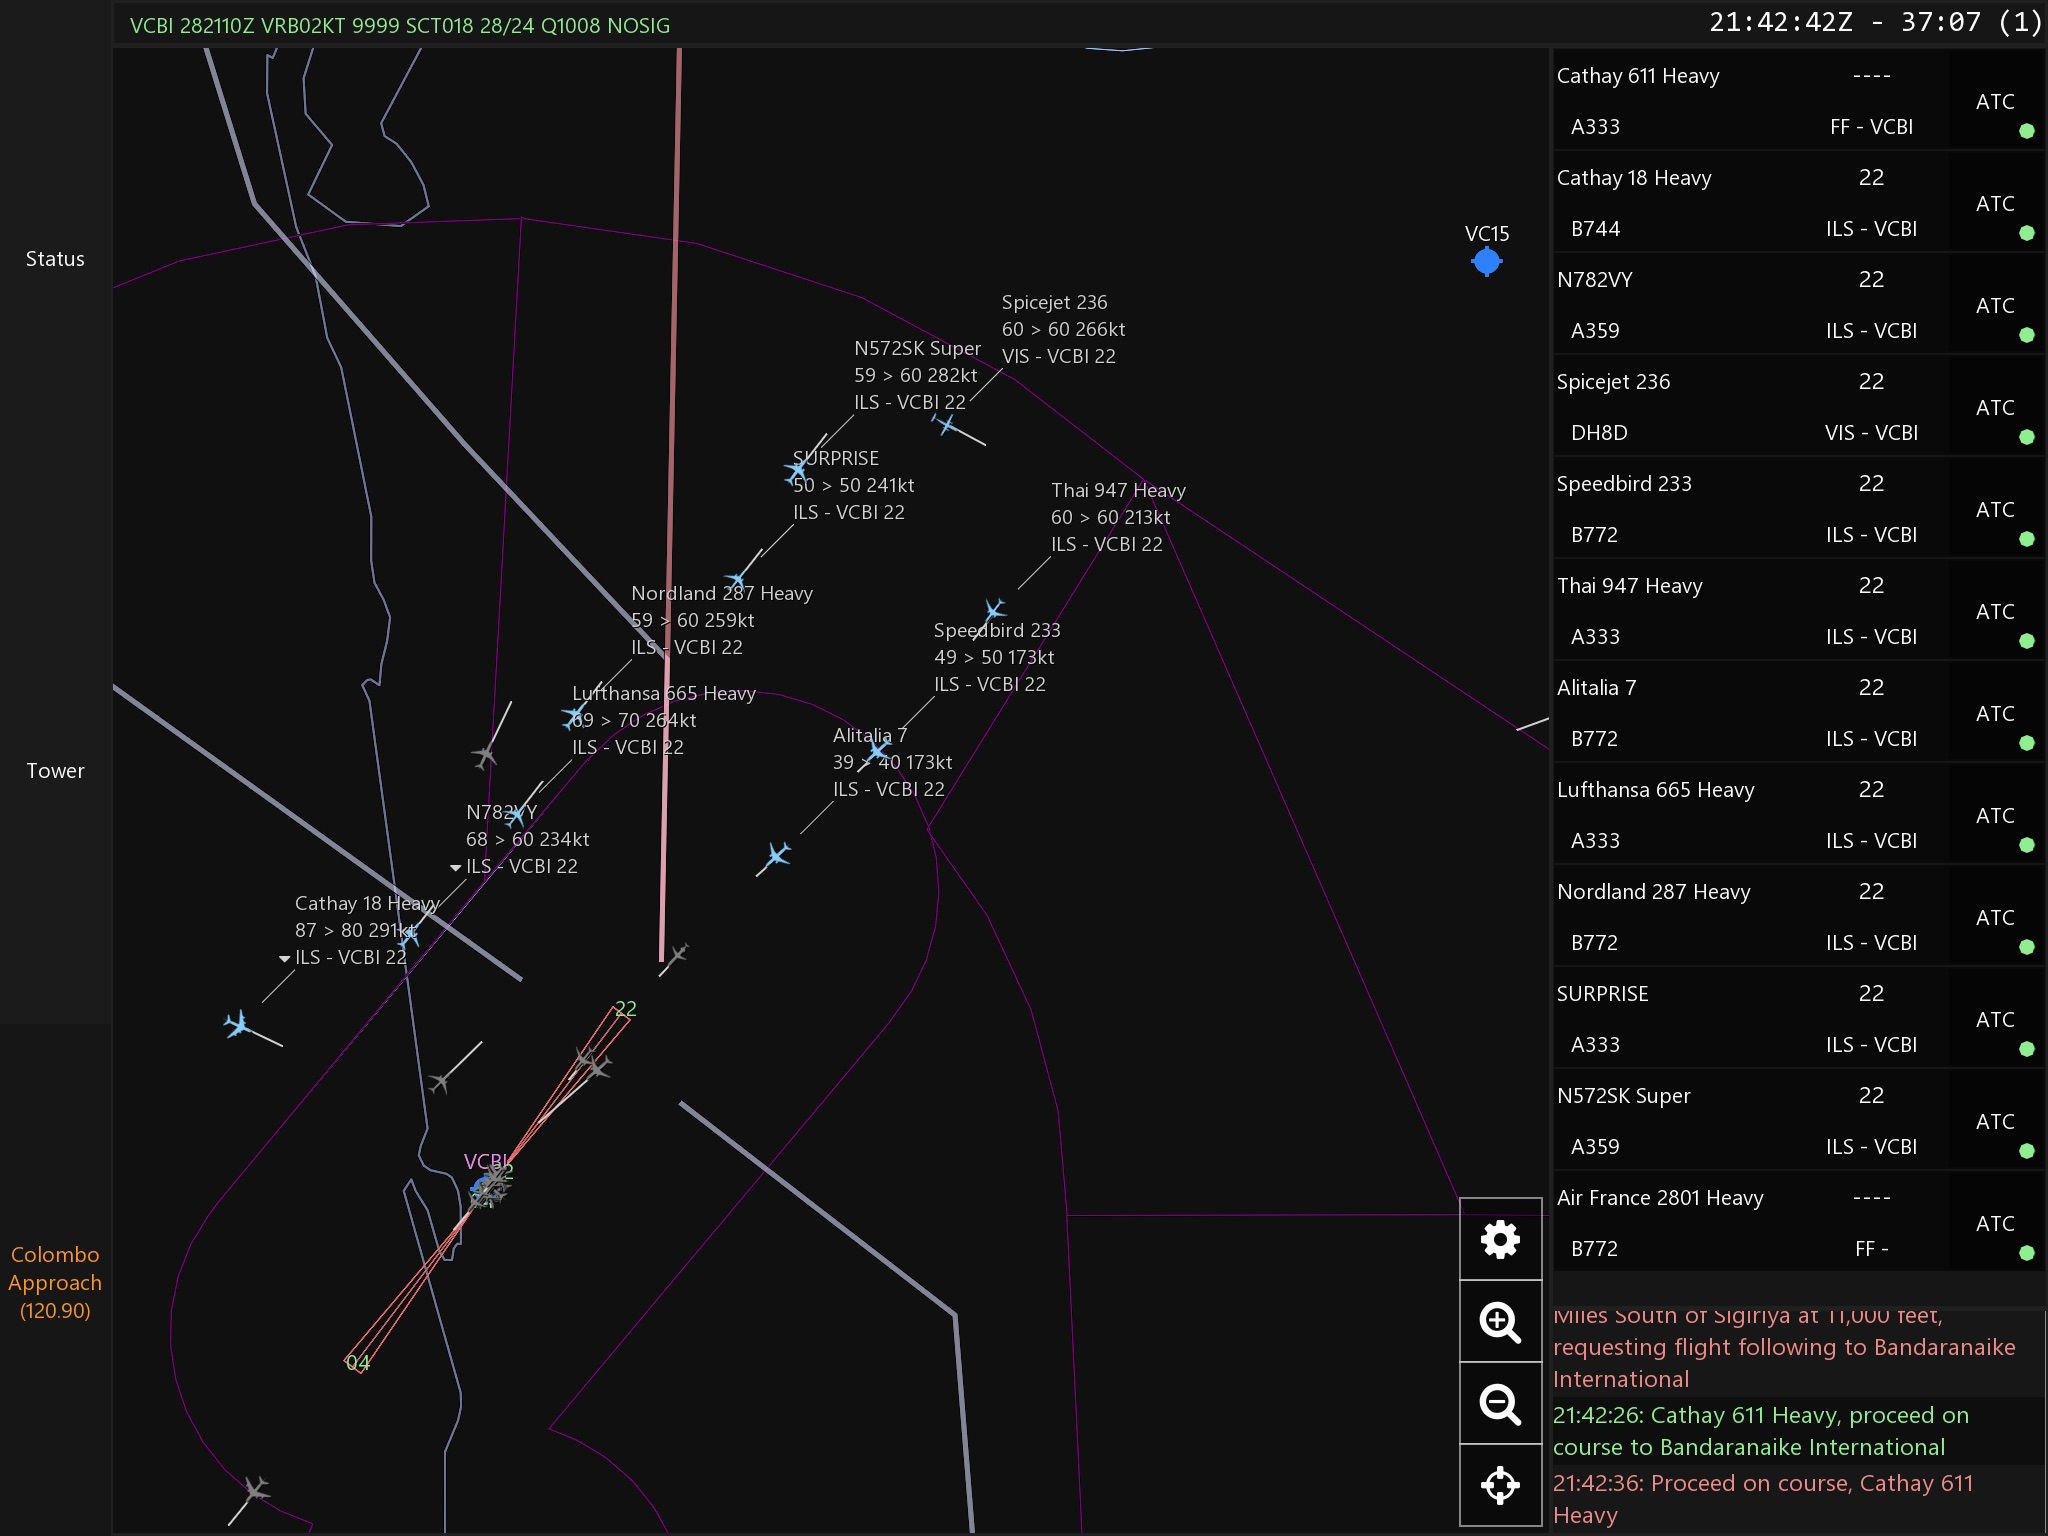Screen dimensions: 2048x1536
Task: Zoom out of the radar map
Action: [1500, 1404]
